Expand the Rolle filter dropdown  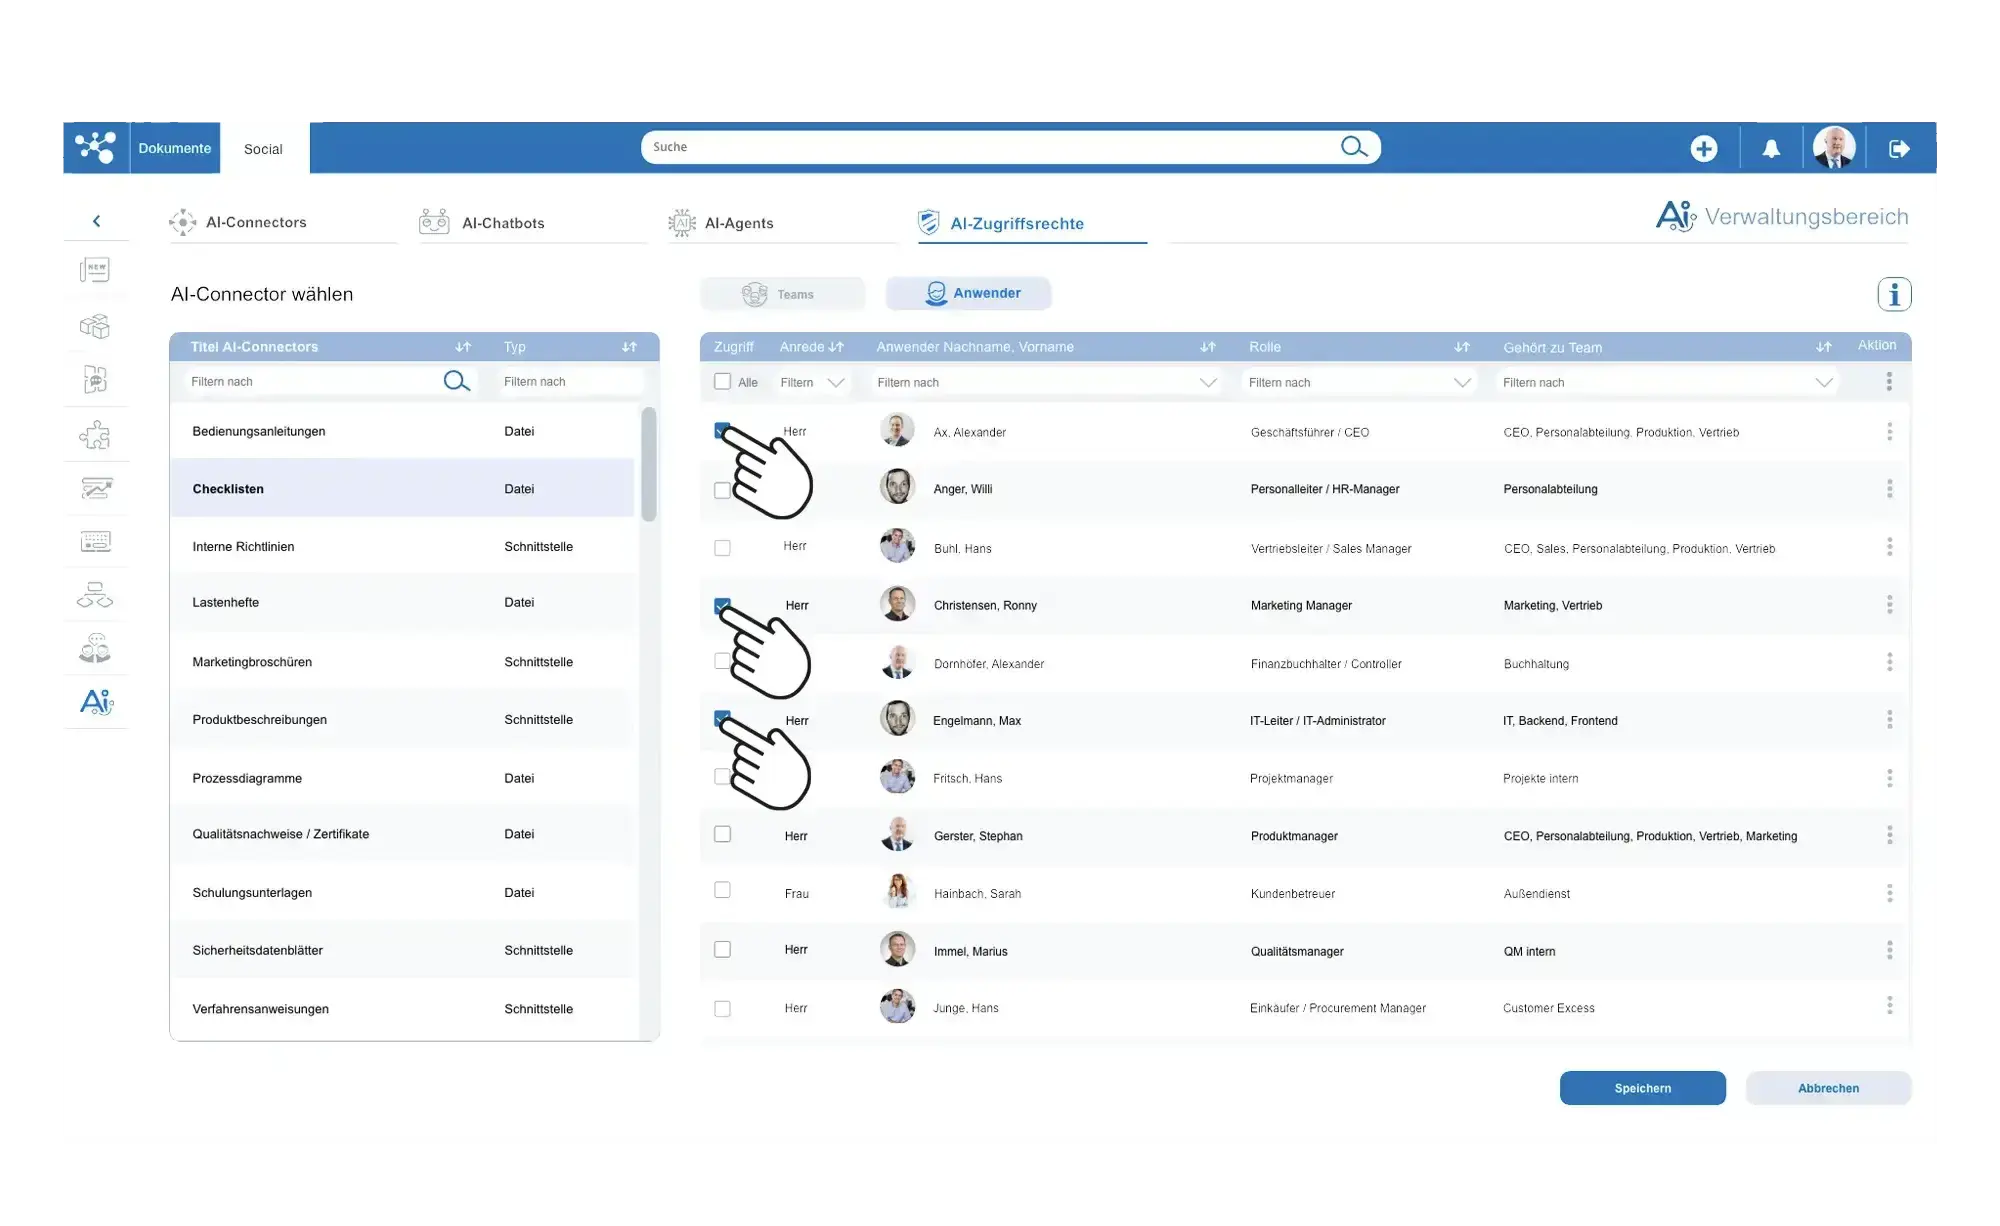(1461, 382)
